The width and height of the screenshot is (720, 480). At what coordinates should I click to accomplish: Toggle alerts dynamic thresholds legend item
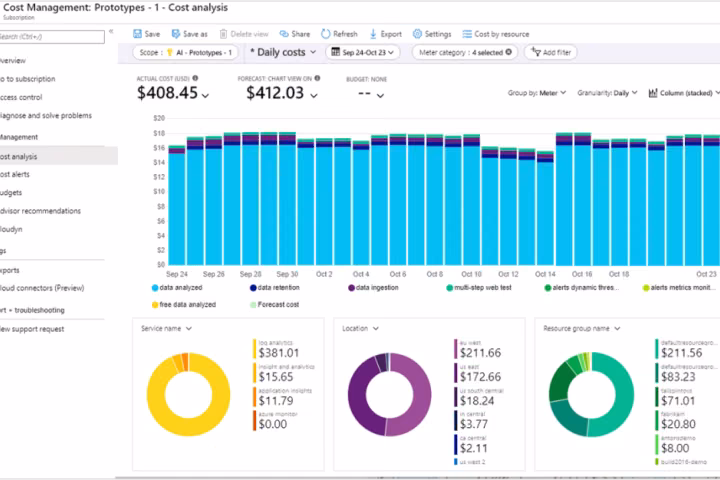pos(581,288)
